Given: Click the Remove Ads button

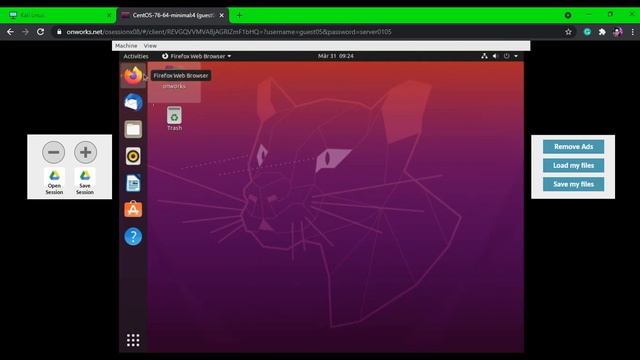Looking at the screenshot, I should pos(573,147).
